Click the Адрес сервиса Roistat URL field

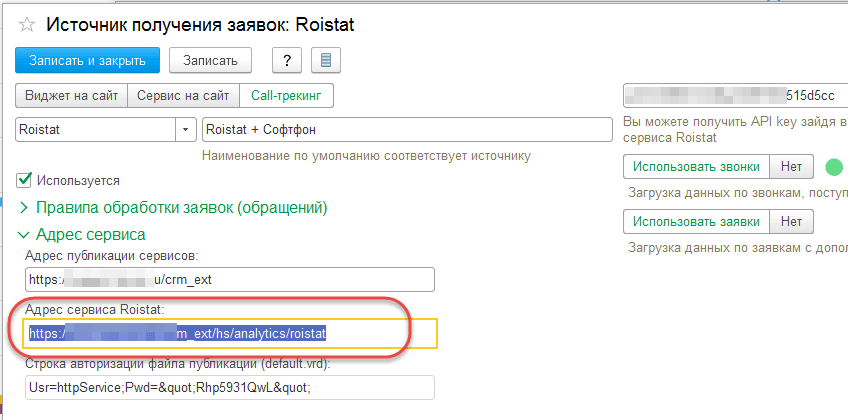tap(231, 334)
